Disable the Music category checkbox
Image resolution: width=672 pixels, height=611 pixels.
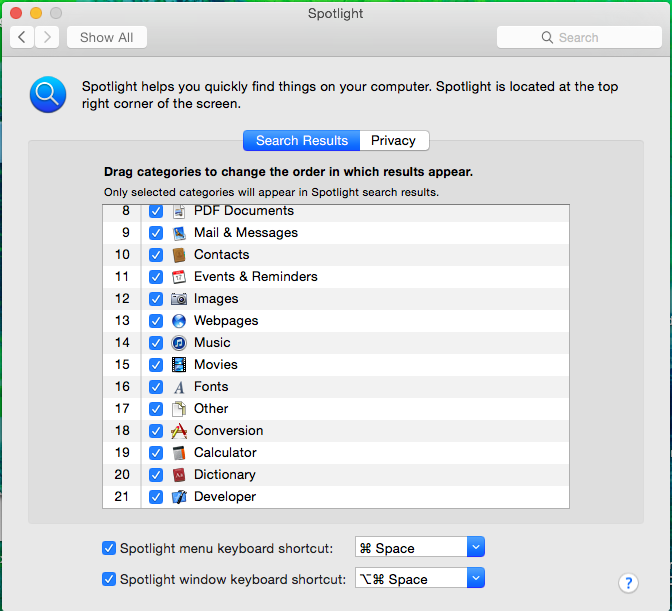click(156, 343)
